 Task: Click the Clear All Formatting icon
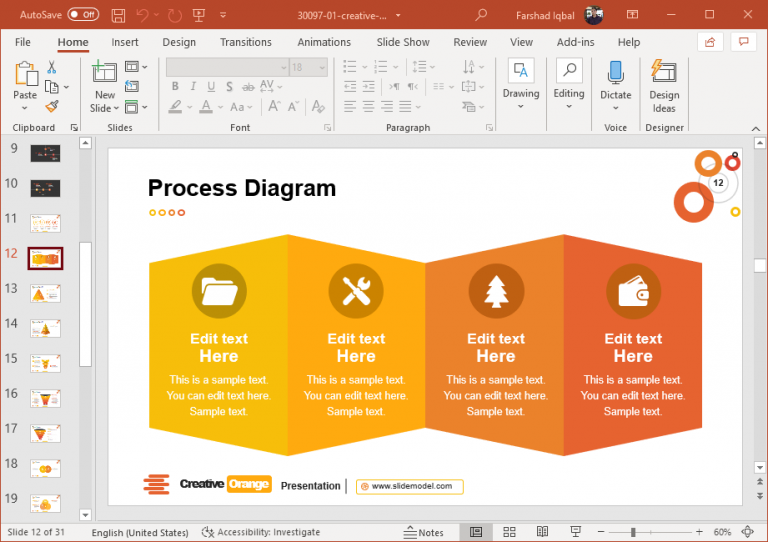318,106
